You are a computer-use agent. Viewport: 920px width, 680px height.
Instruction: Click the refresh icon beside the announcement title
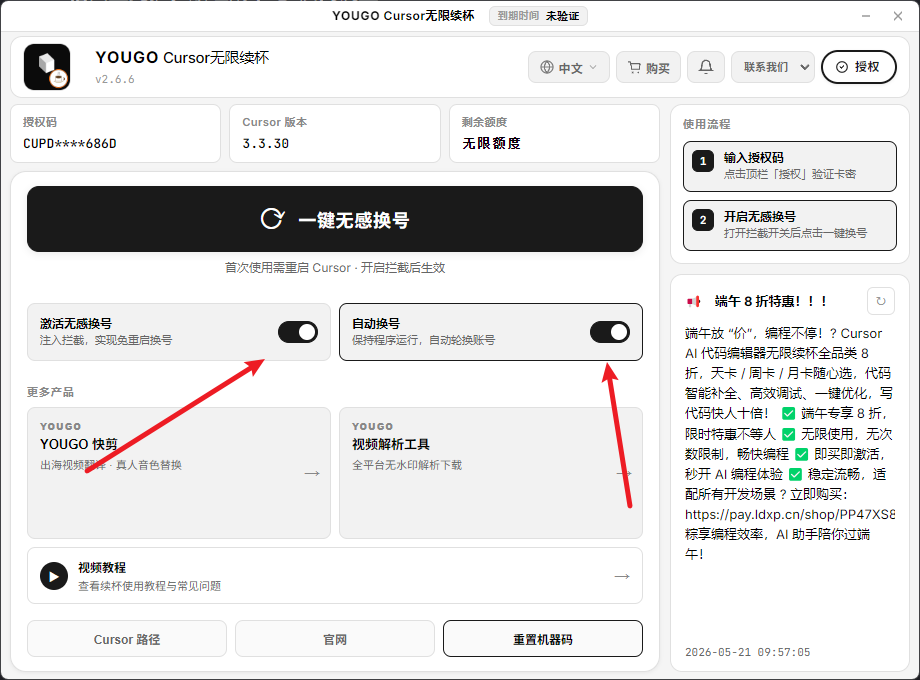click(881, 301)
